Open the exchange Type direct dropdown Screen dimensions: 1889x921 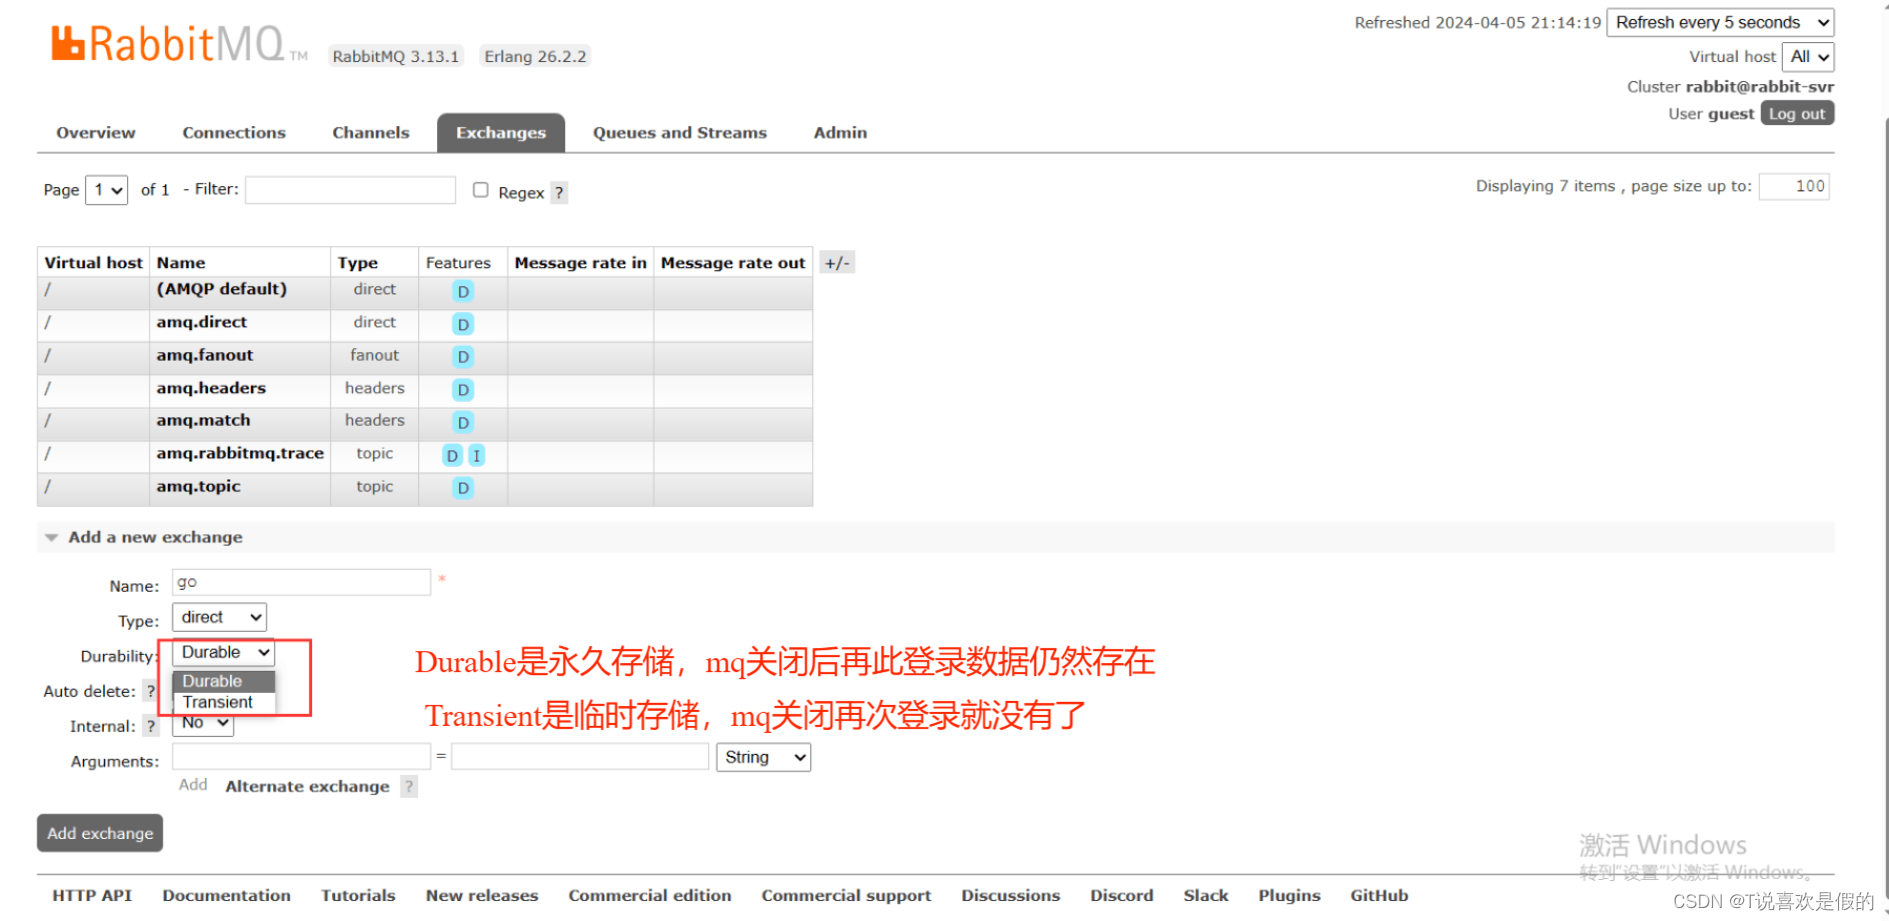(x=219, y=617)
